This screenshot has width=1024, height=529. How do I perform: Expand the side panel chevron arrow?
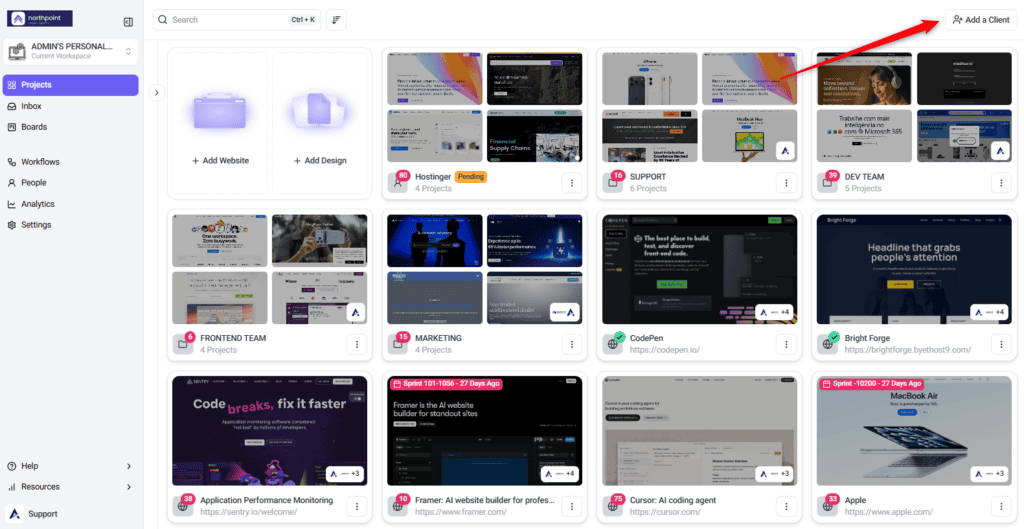(156, 93)
